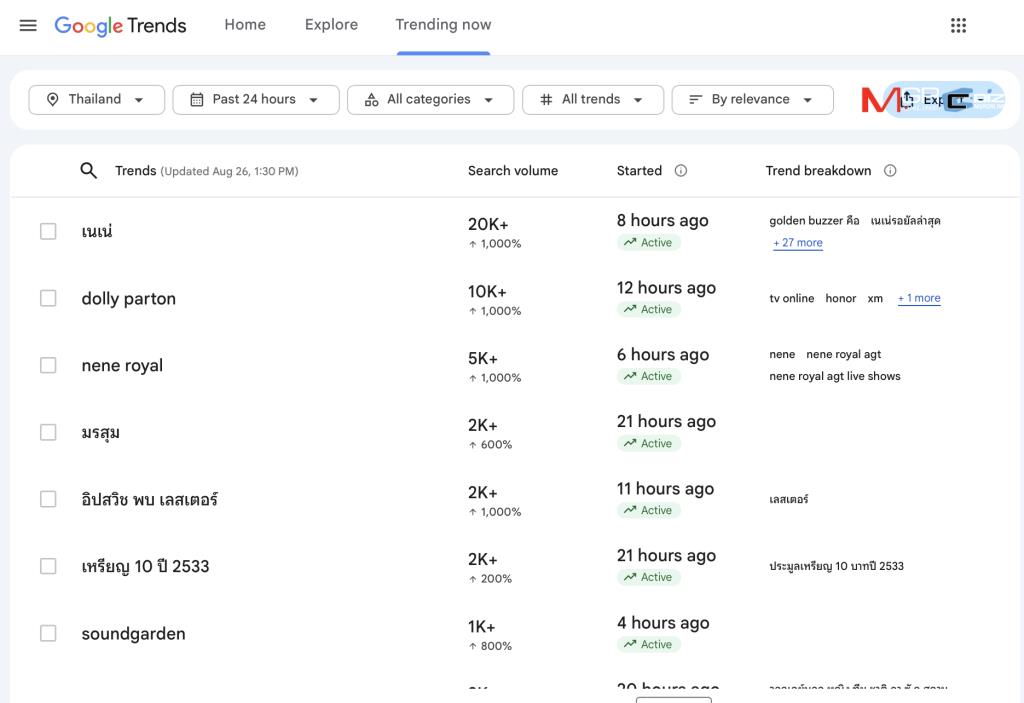The width and height of the screenshot is (1024, 703).
Task: Open the Thailand location dropdown
Action: 97,100
